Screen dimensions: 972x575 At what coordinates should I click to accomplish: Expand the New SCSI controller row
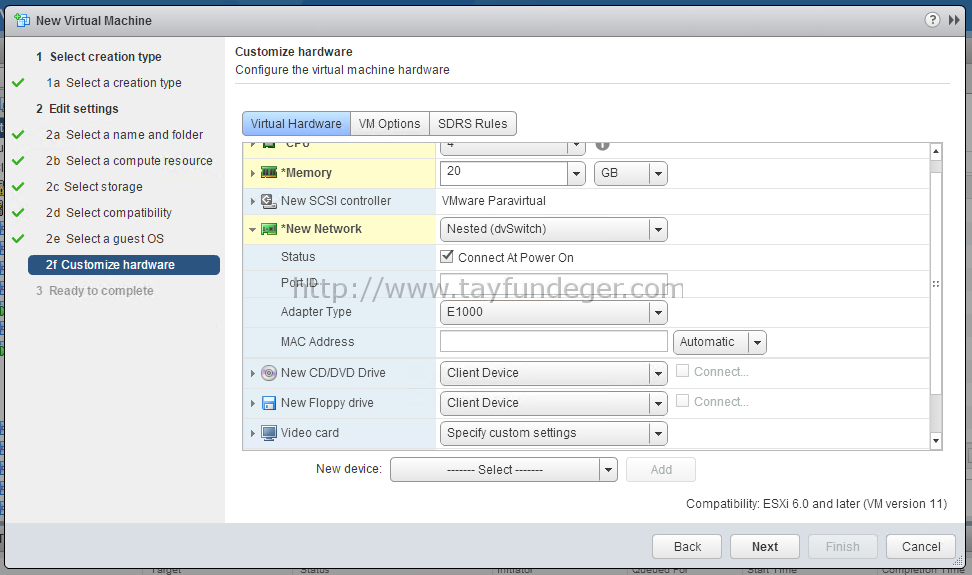[252, 201]
